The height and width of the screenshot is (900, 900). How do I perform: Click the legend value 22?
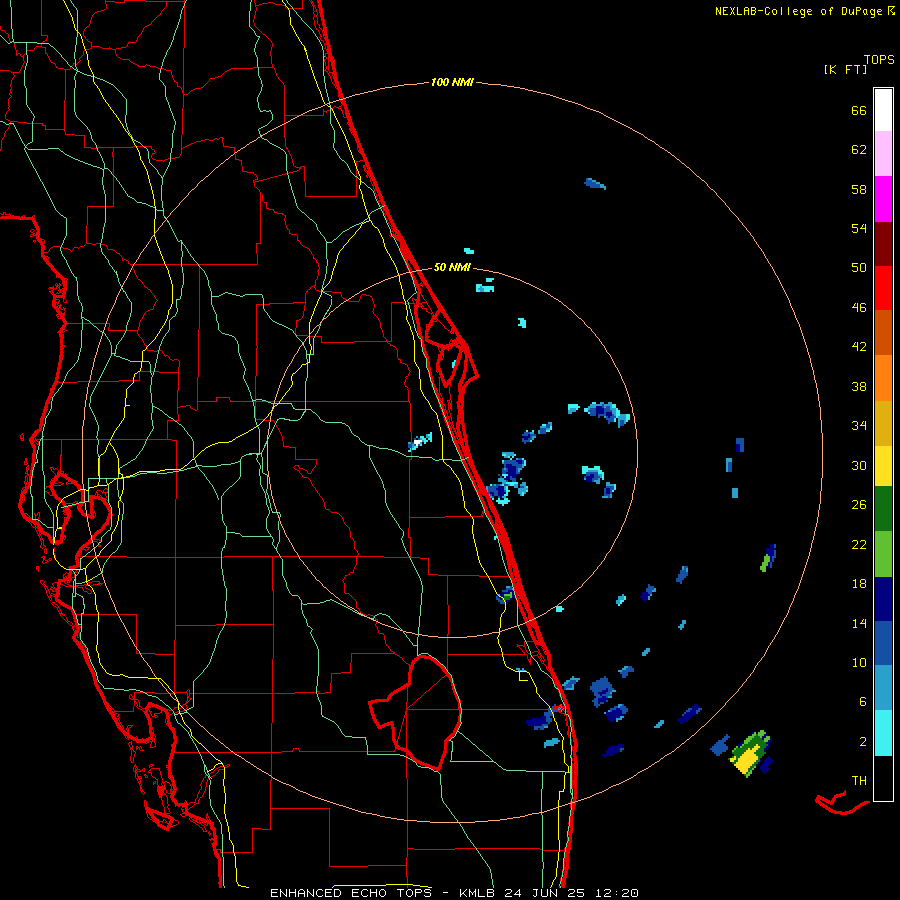859,544
